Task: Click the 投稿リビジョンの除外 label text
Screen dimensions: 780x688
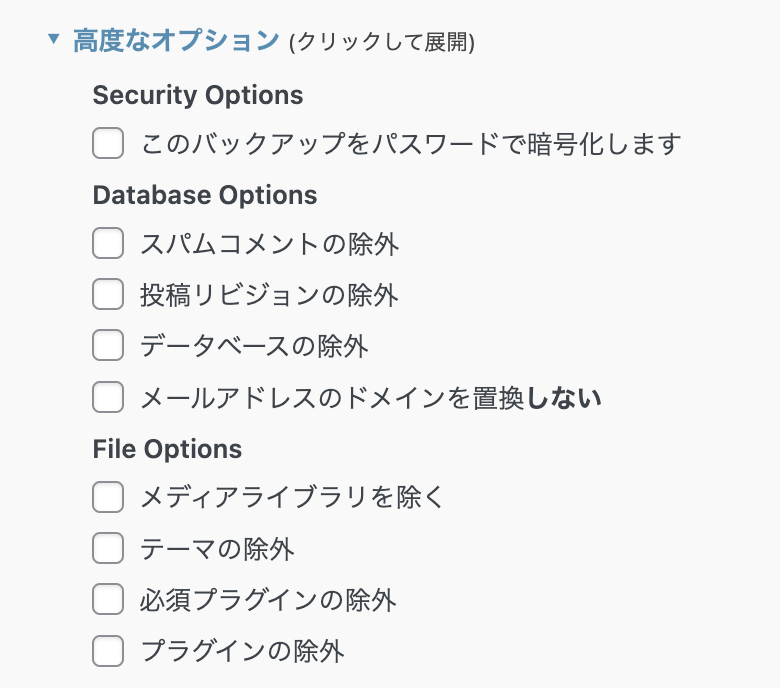Action: [269, 294]
